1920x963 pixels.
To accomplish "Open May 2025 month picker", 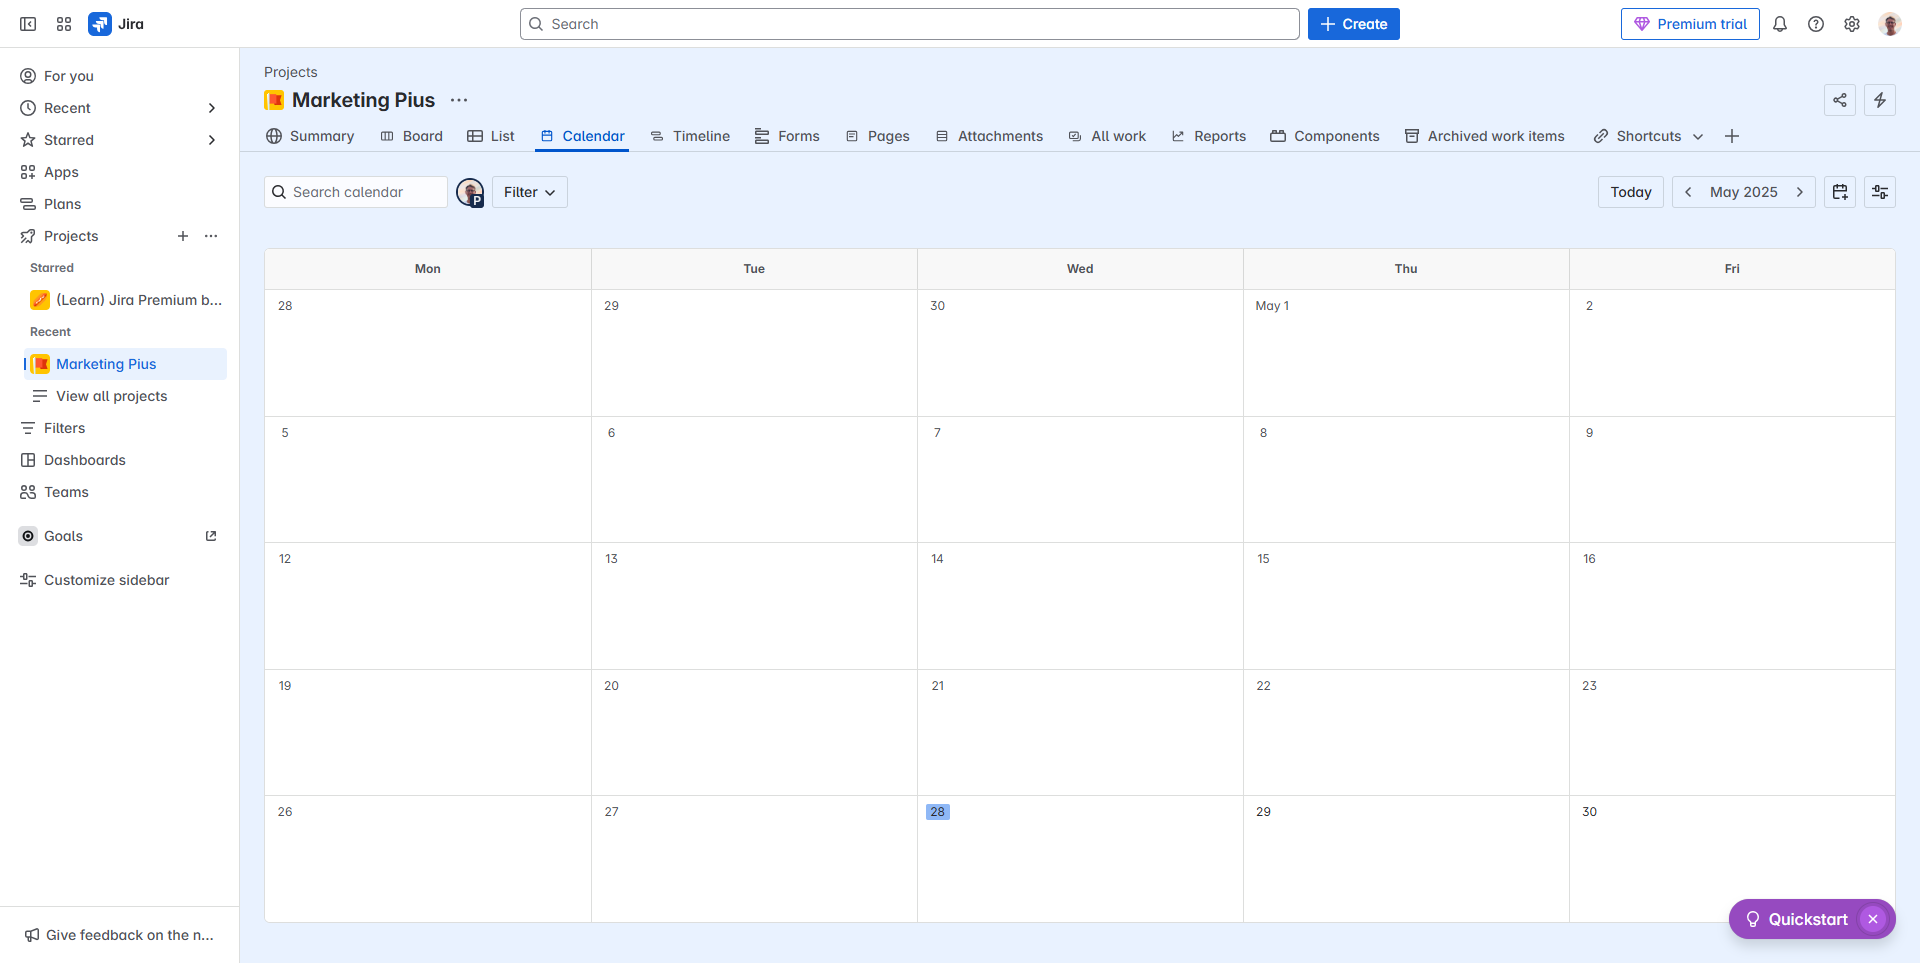I will click(1744, 192).
